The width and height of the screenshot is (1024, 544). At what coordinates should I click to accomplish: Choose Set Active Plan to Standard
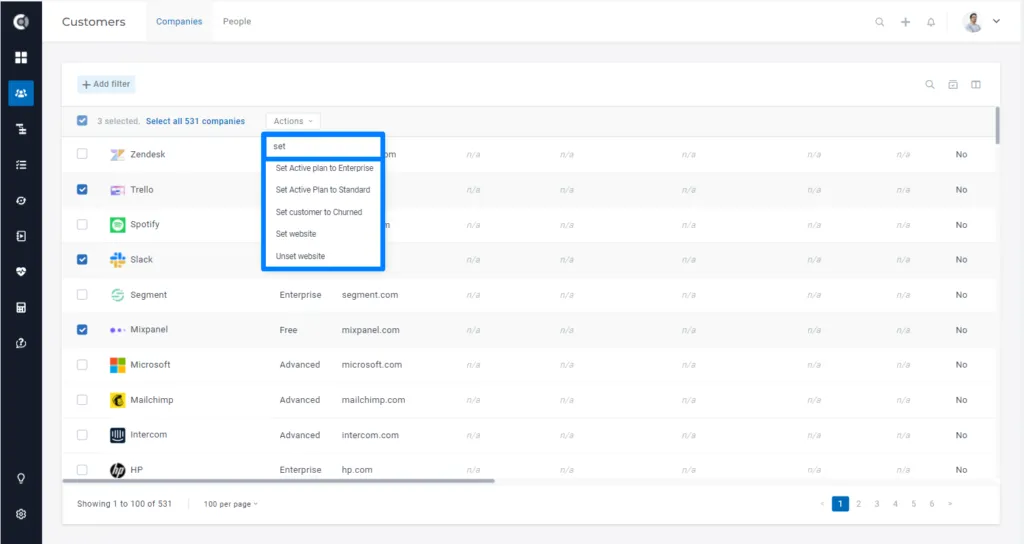click(x=323, y=190)
